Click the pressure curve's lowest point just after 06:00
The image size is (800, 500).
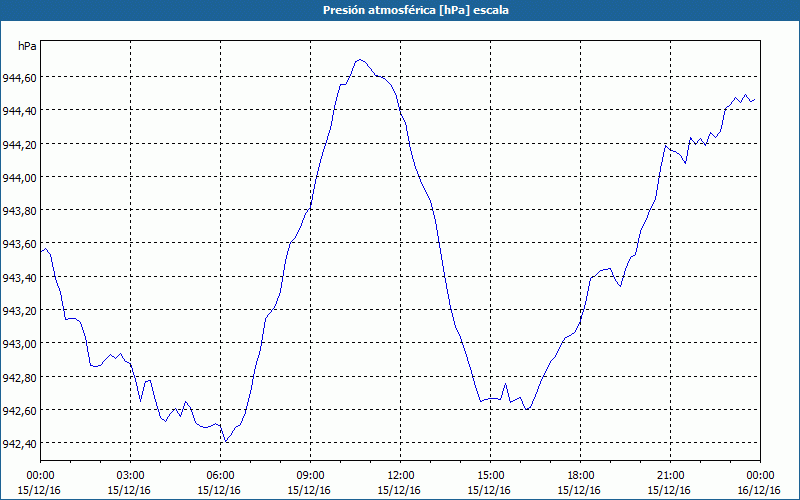tap(226, 442)
